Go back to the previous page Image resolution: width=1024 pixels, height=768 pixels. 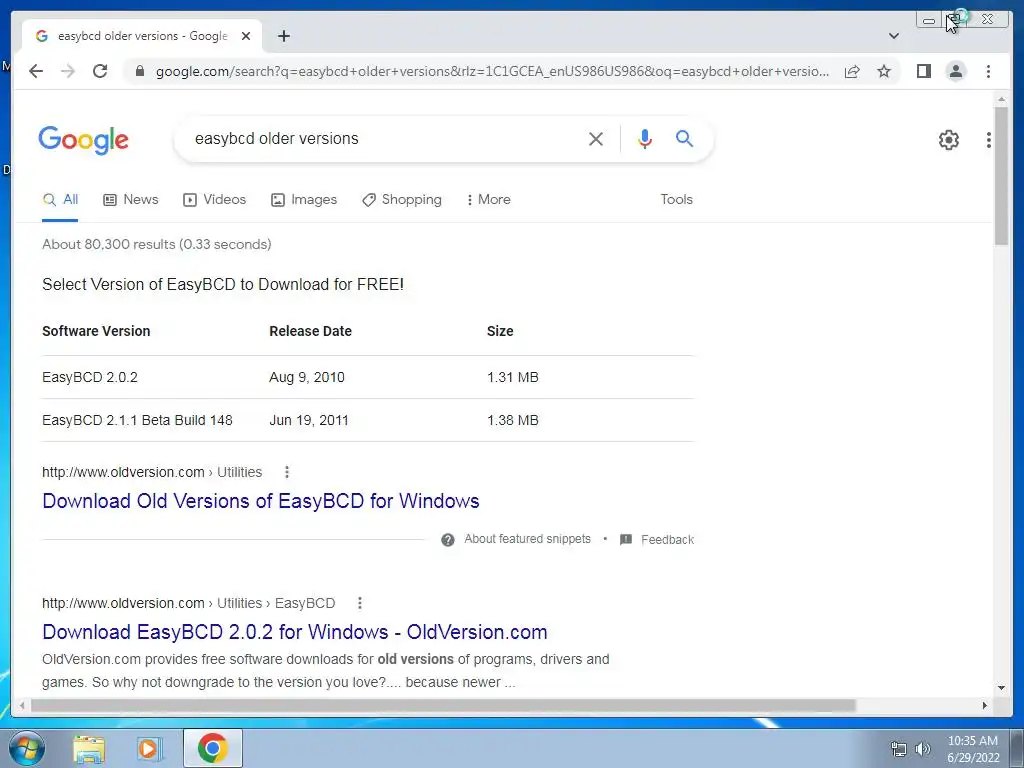tap(36, 71)
